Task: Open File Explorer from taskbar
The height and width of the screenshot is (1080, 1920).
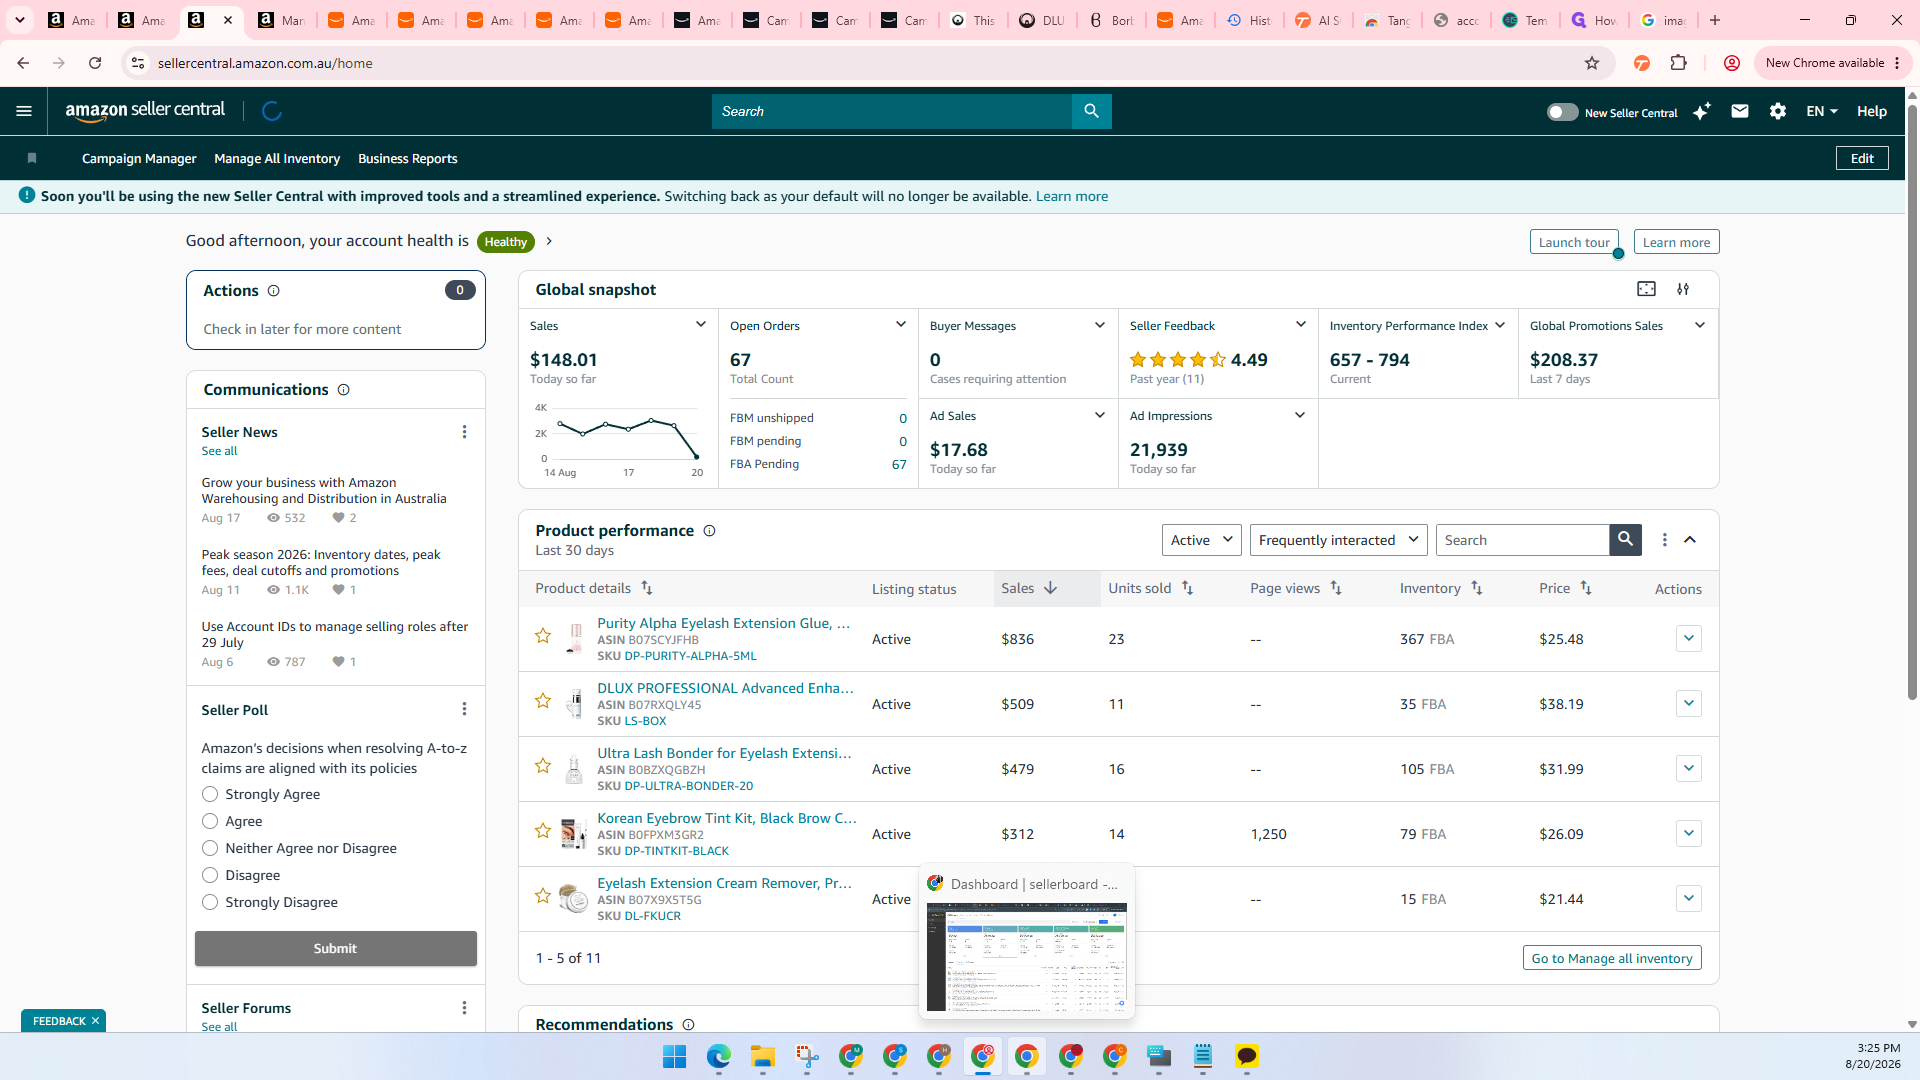Action: [763, 1056]
